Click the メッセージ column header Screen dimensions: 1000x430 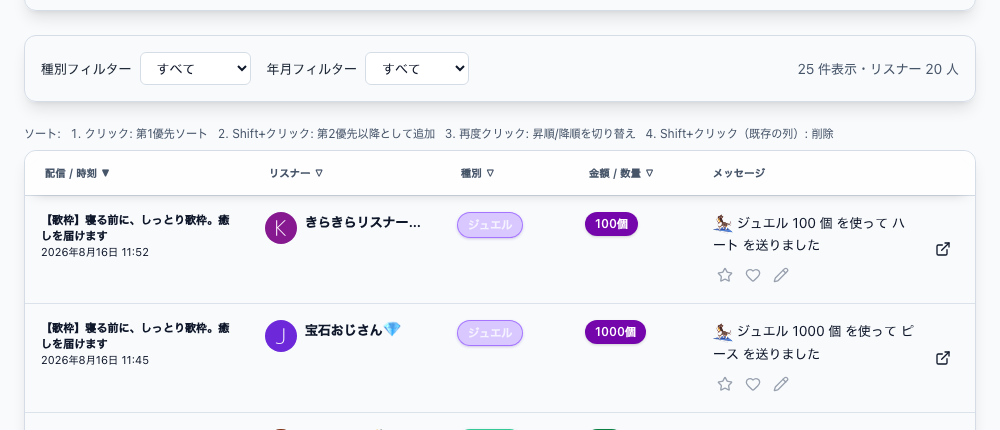click(739, 173)
